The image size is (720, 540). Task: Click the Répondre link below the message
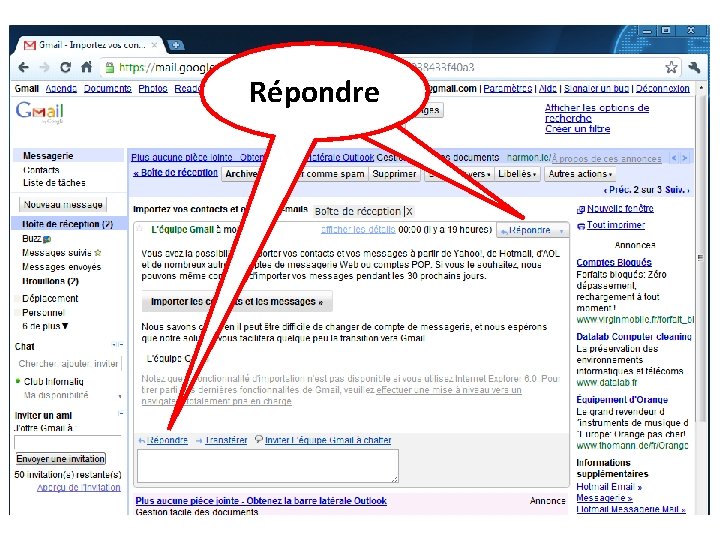167,440
